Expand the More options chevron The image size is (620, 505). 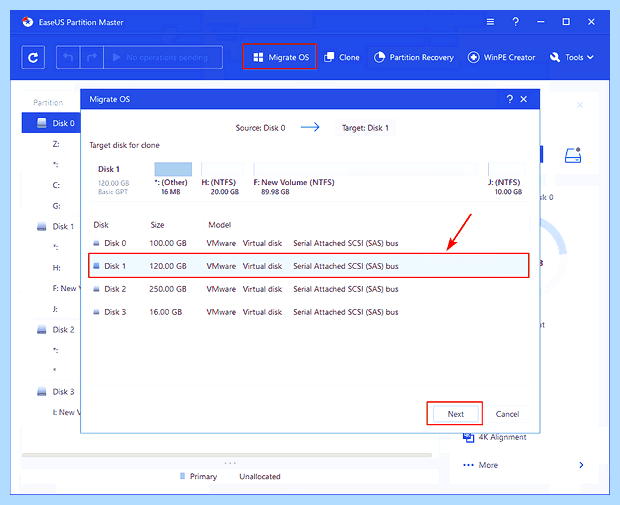(581, 465)
